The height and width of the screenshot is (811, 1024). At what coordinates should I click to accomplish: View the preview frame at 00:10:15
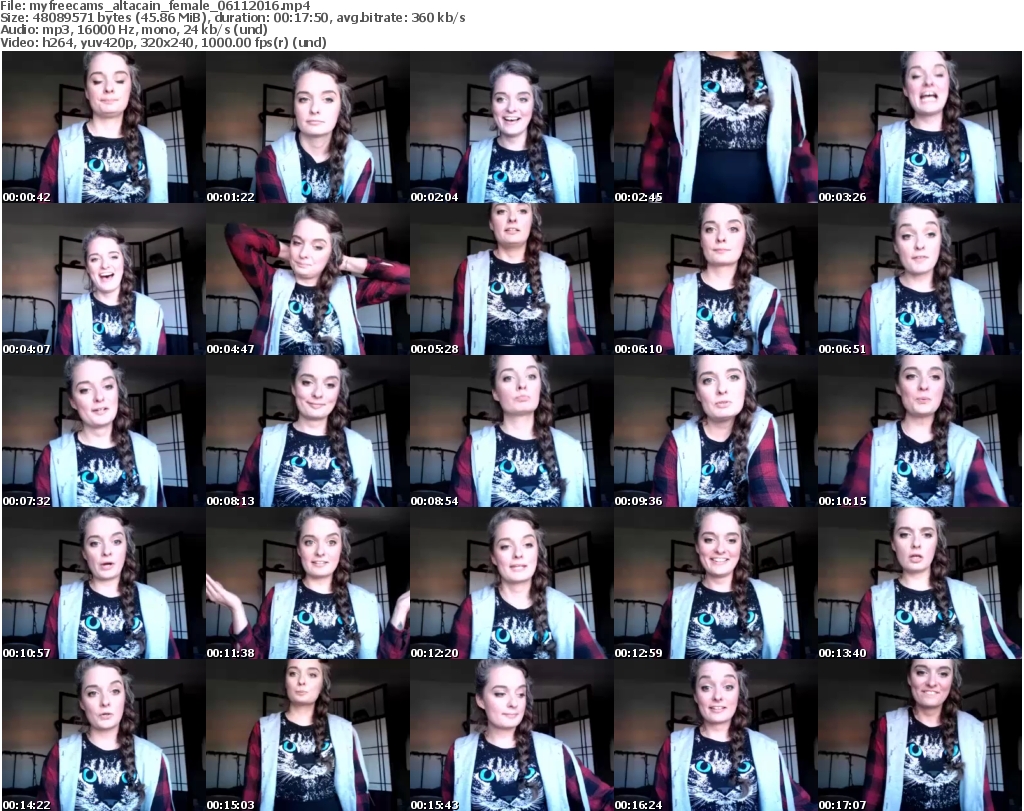coord(920,432)
